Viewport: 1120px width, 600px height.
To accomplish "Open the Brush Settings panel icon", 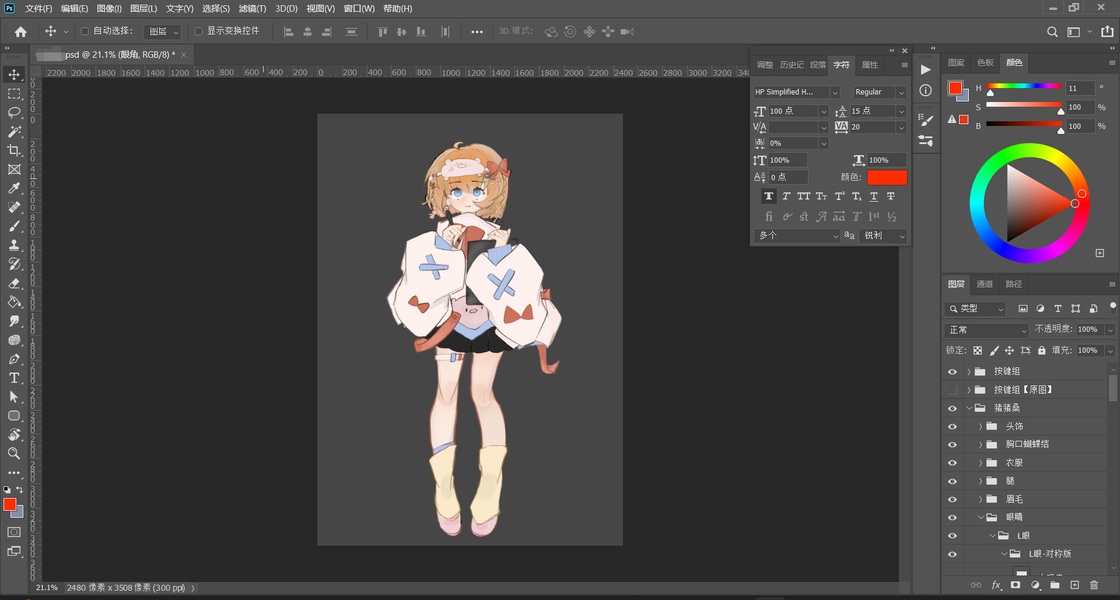I will click(x=926, y=120).
